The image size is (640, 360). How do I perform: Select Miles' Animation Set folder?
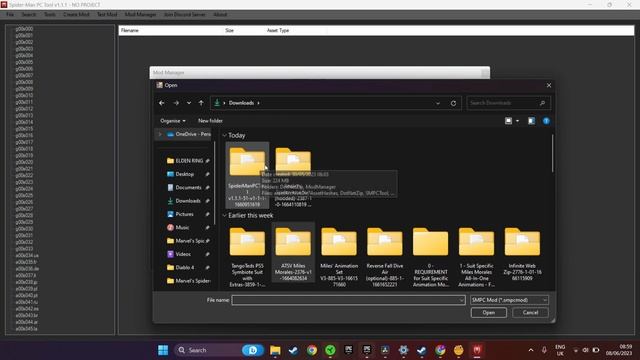pos(339,256)
